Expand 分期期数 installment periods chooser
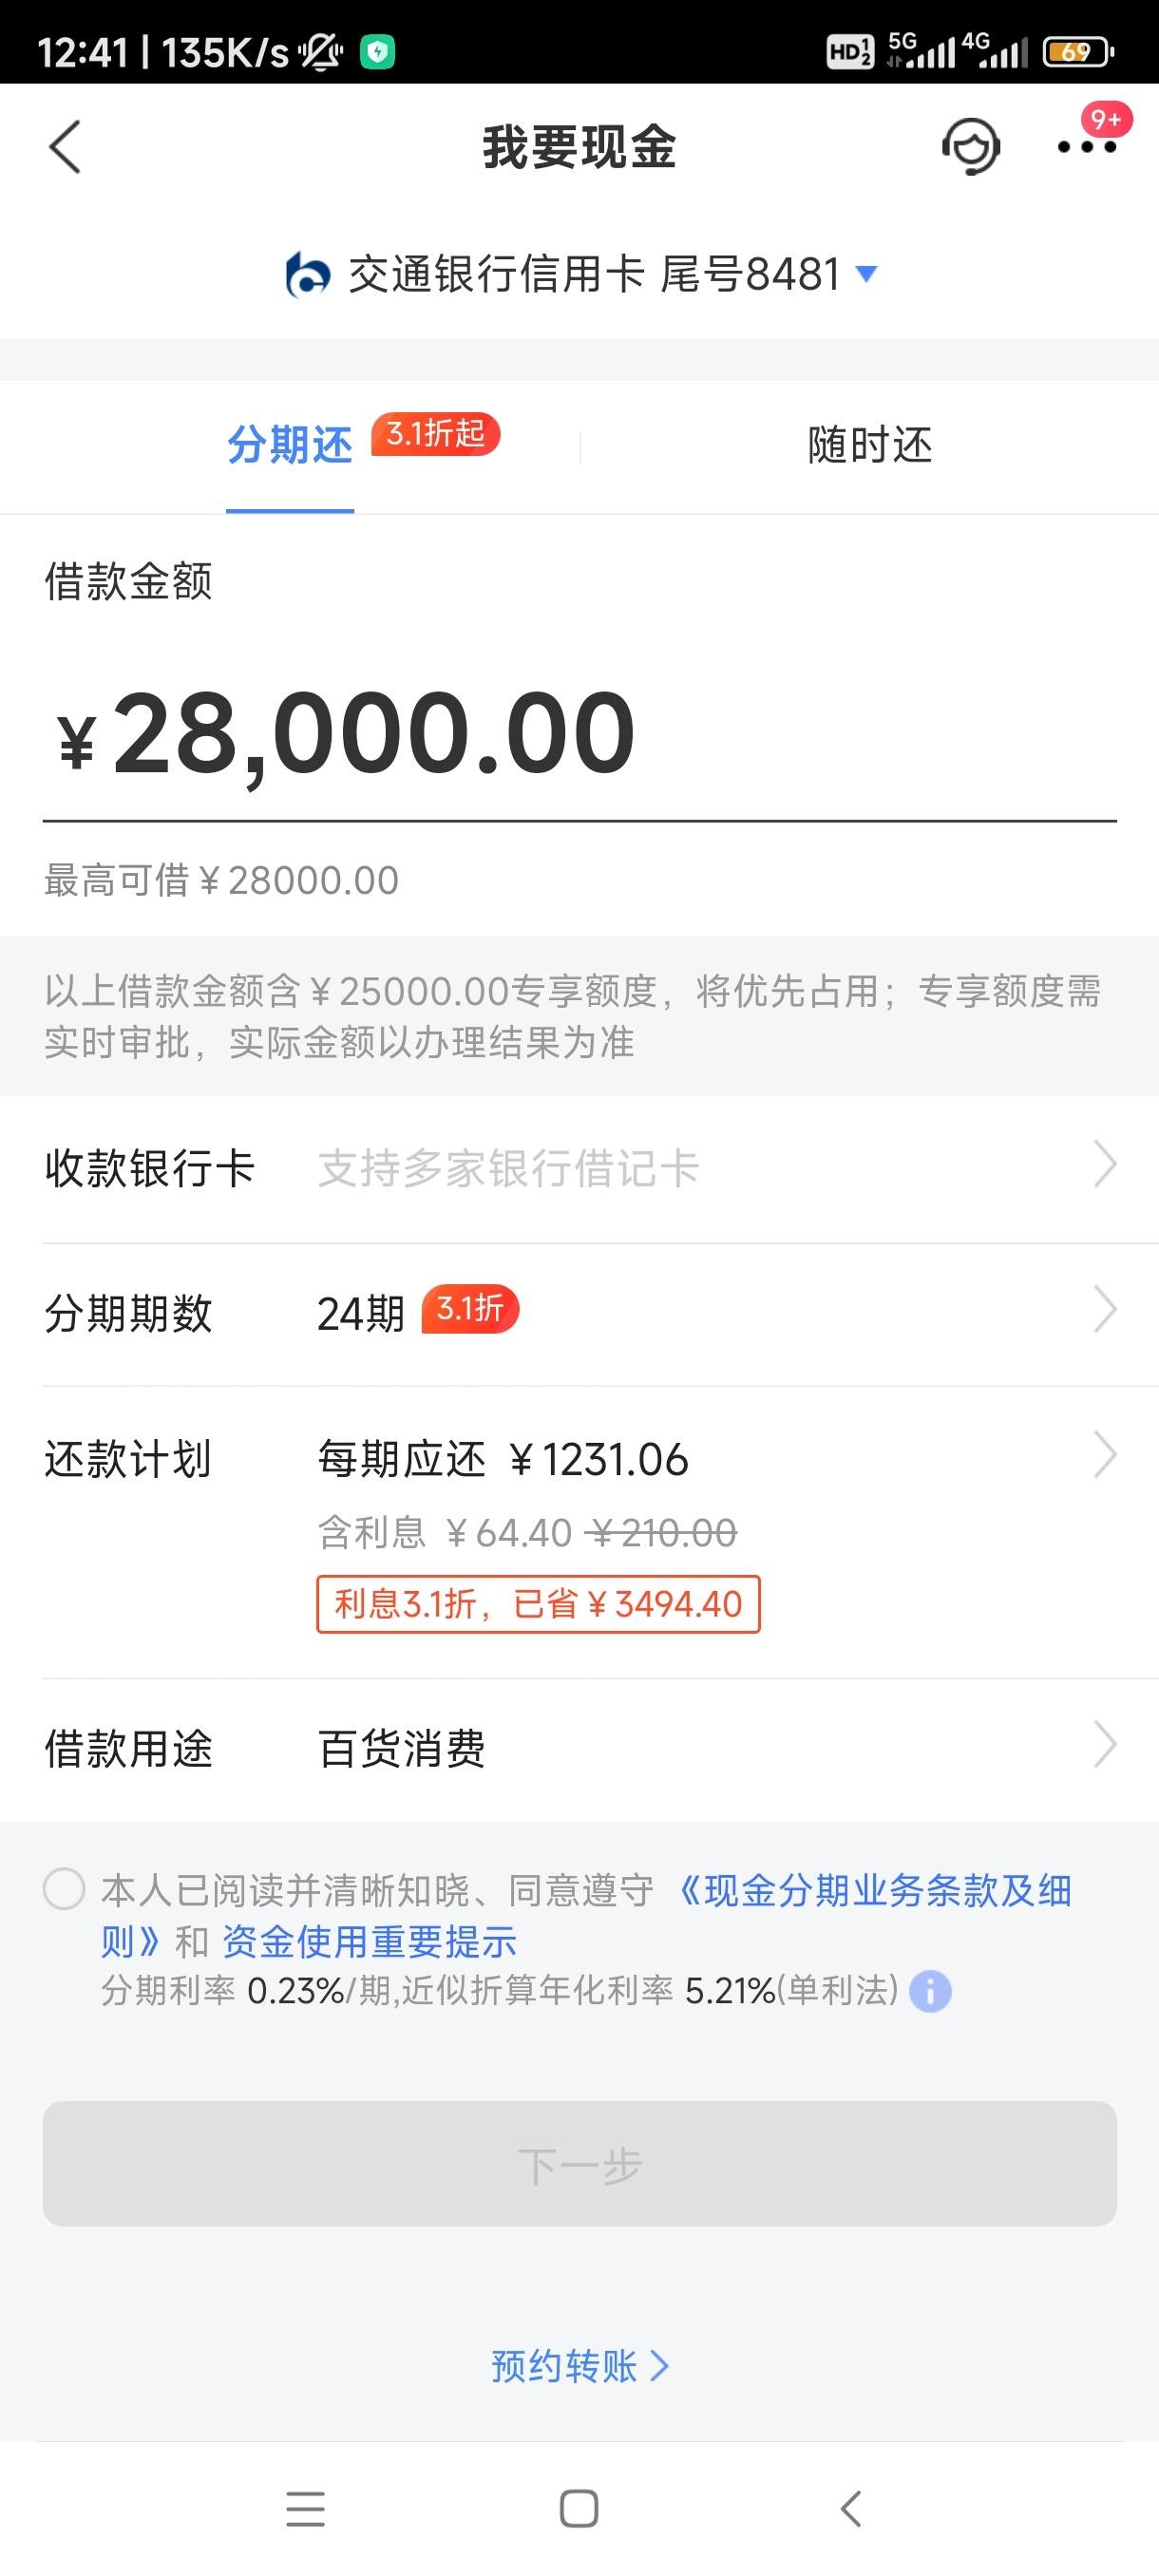The image size is (1159, 2576). coord(580,1313)
